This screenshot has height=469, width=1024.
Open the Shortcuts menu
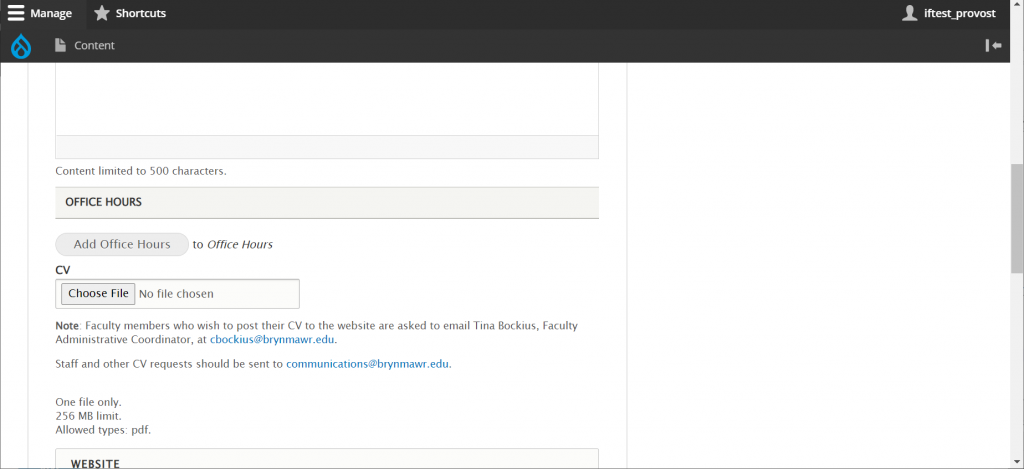pyautogui.click(x=129, y=13)
